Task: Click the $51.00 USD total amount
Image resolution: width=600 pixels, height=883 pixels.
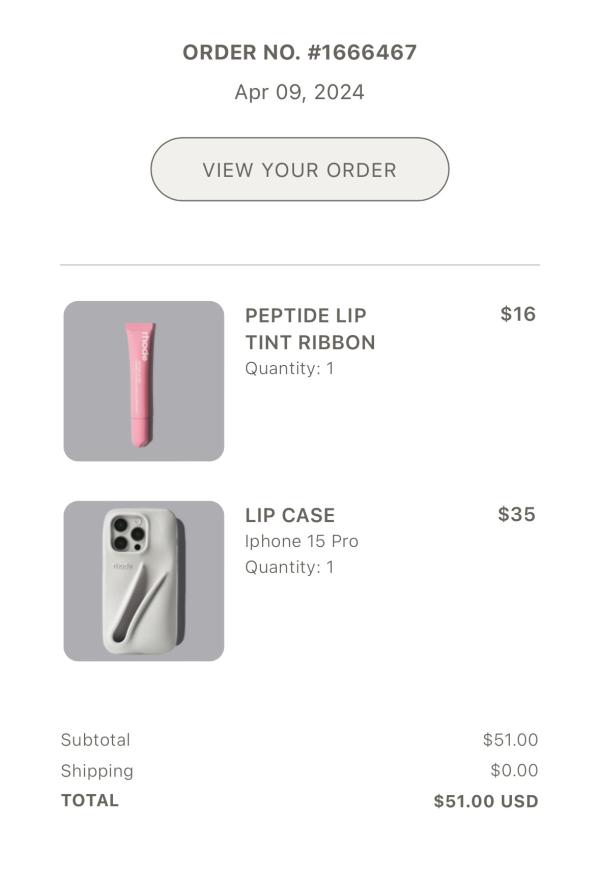Action: [x=486, y=801]
